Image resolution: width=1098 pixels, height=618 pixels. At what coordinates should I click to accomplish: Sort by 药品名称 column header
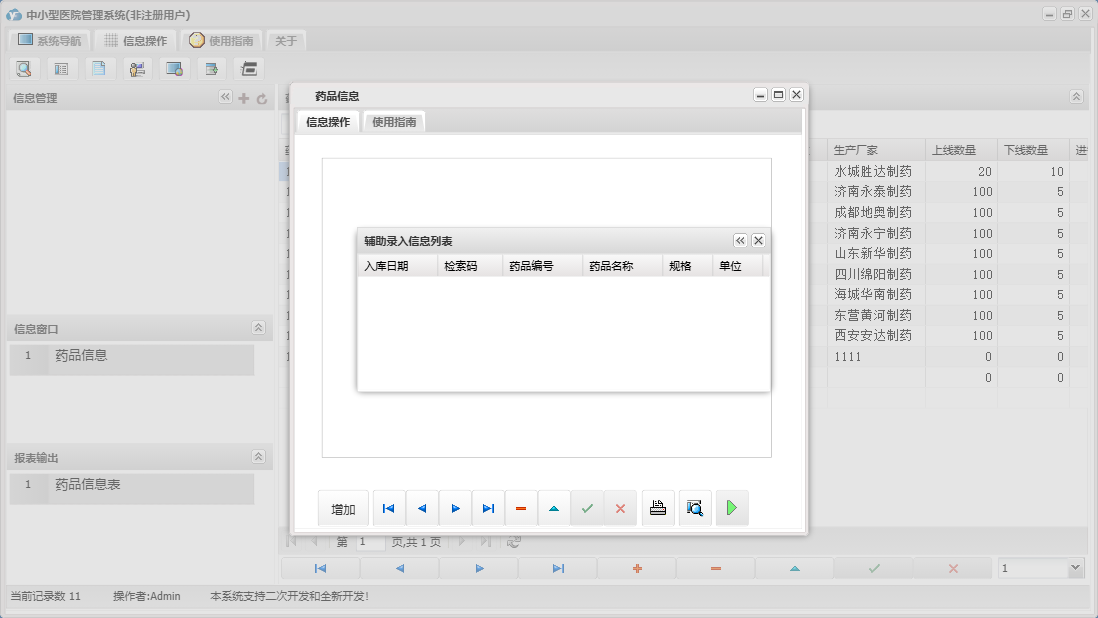pos(611,267)
